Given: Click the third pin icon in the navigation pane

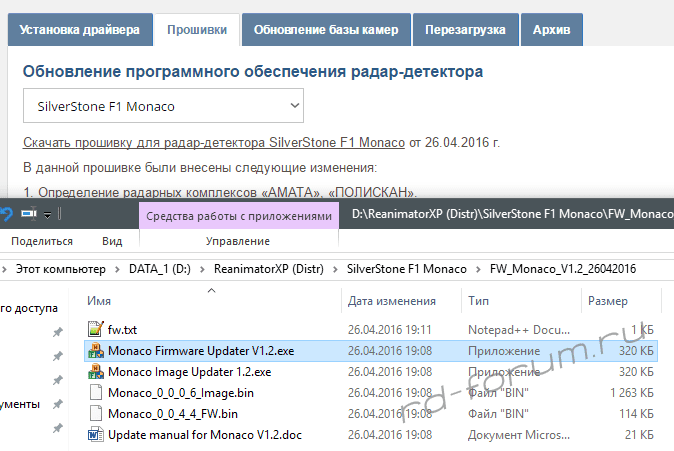Looking at the screenshot, I should pyautogui.click(x=58, y=380).
